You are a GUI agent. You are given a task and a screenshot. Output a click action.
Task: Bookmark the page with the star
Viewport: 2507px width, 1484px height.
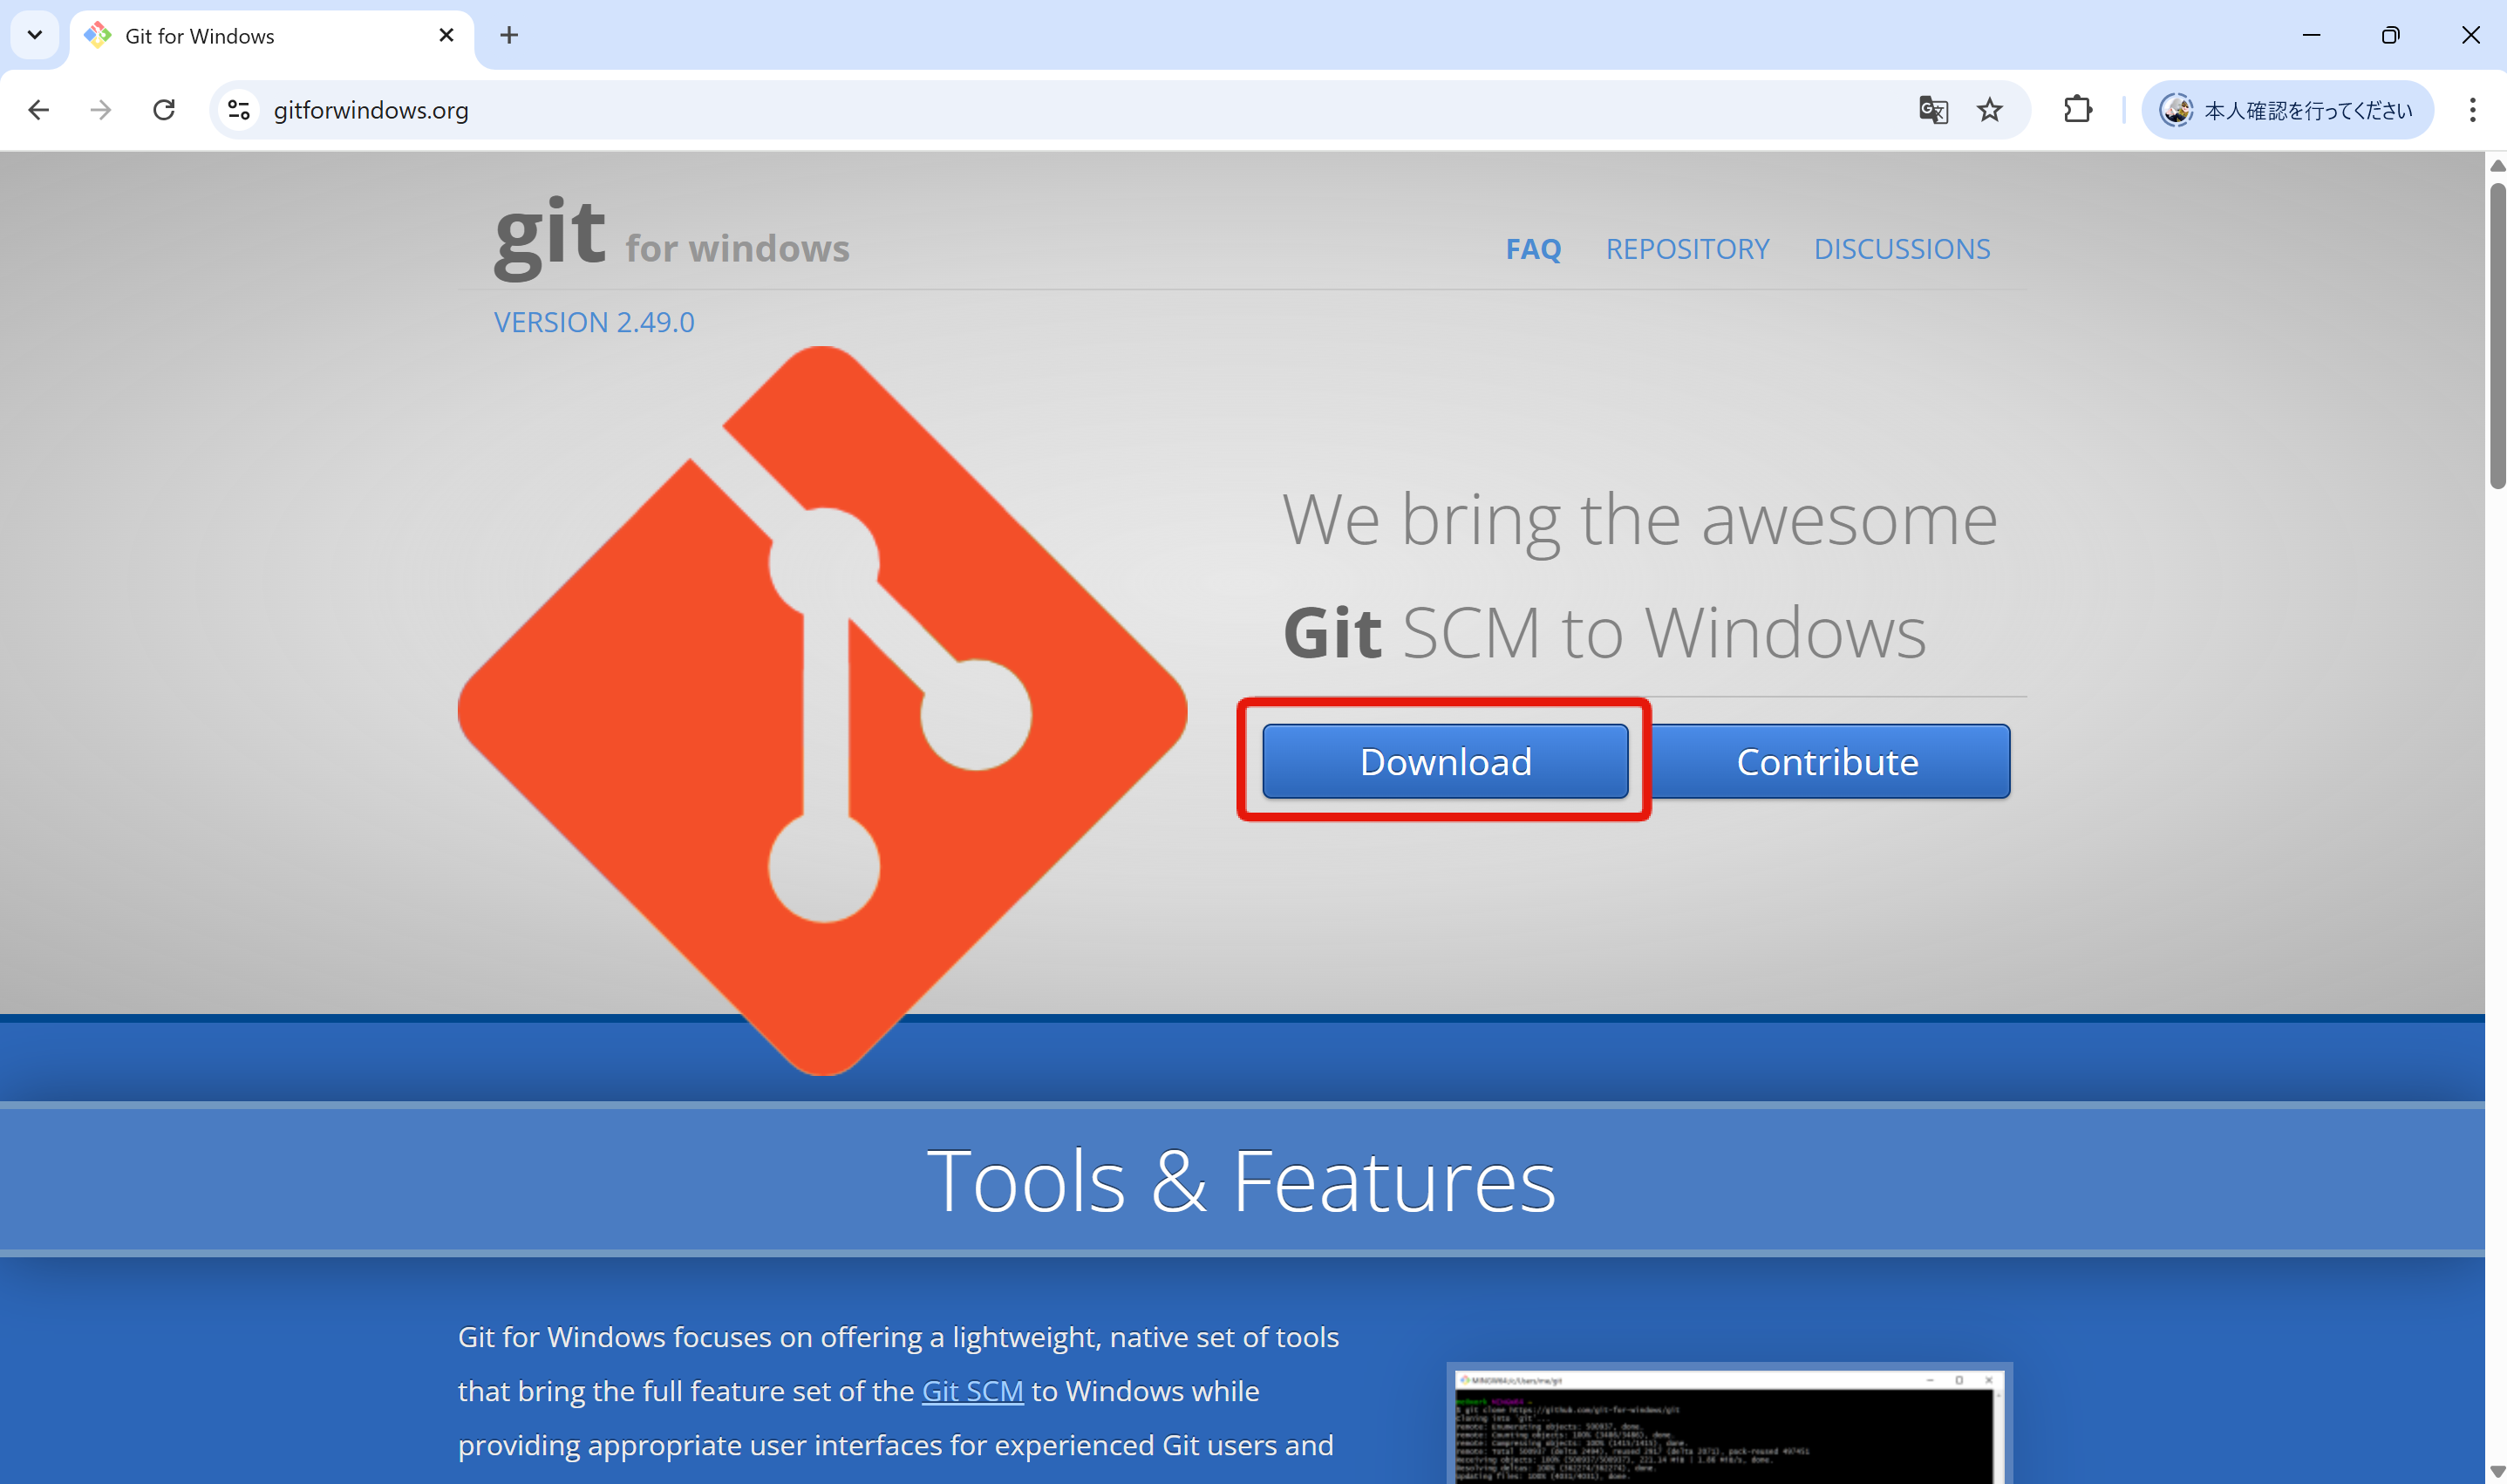coord(1990,110)
